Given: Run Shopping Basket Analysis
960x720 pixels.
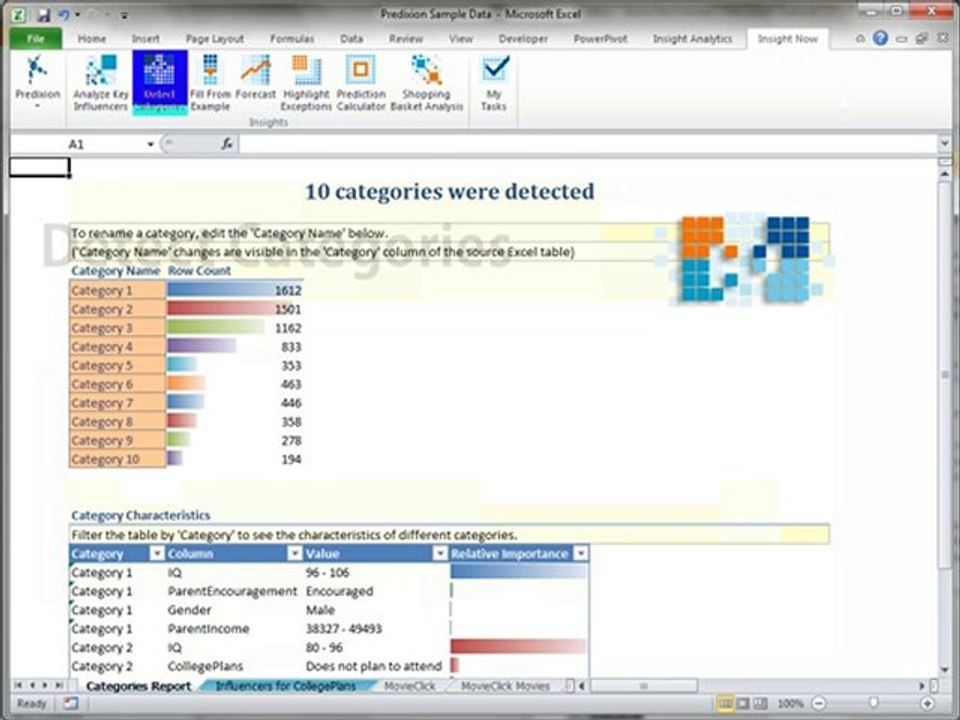Looking at the screenshot, I should point(427,83).
